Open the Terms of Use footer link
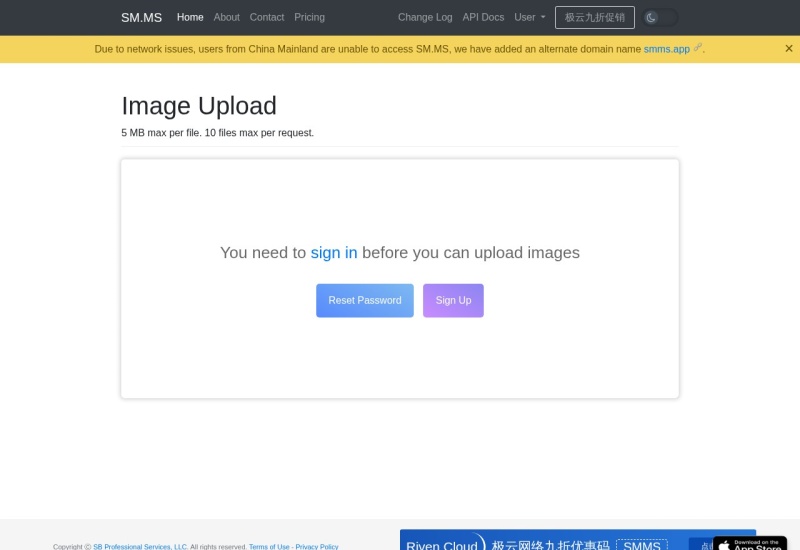Screen dimensions: 800x550 click(x=269, y=546)
